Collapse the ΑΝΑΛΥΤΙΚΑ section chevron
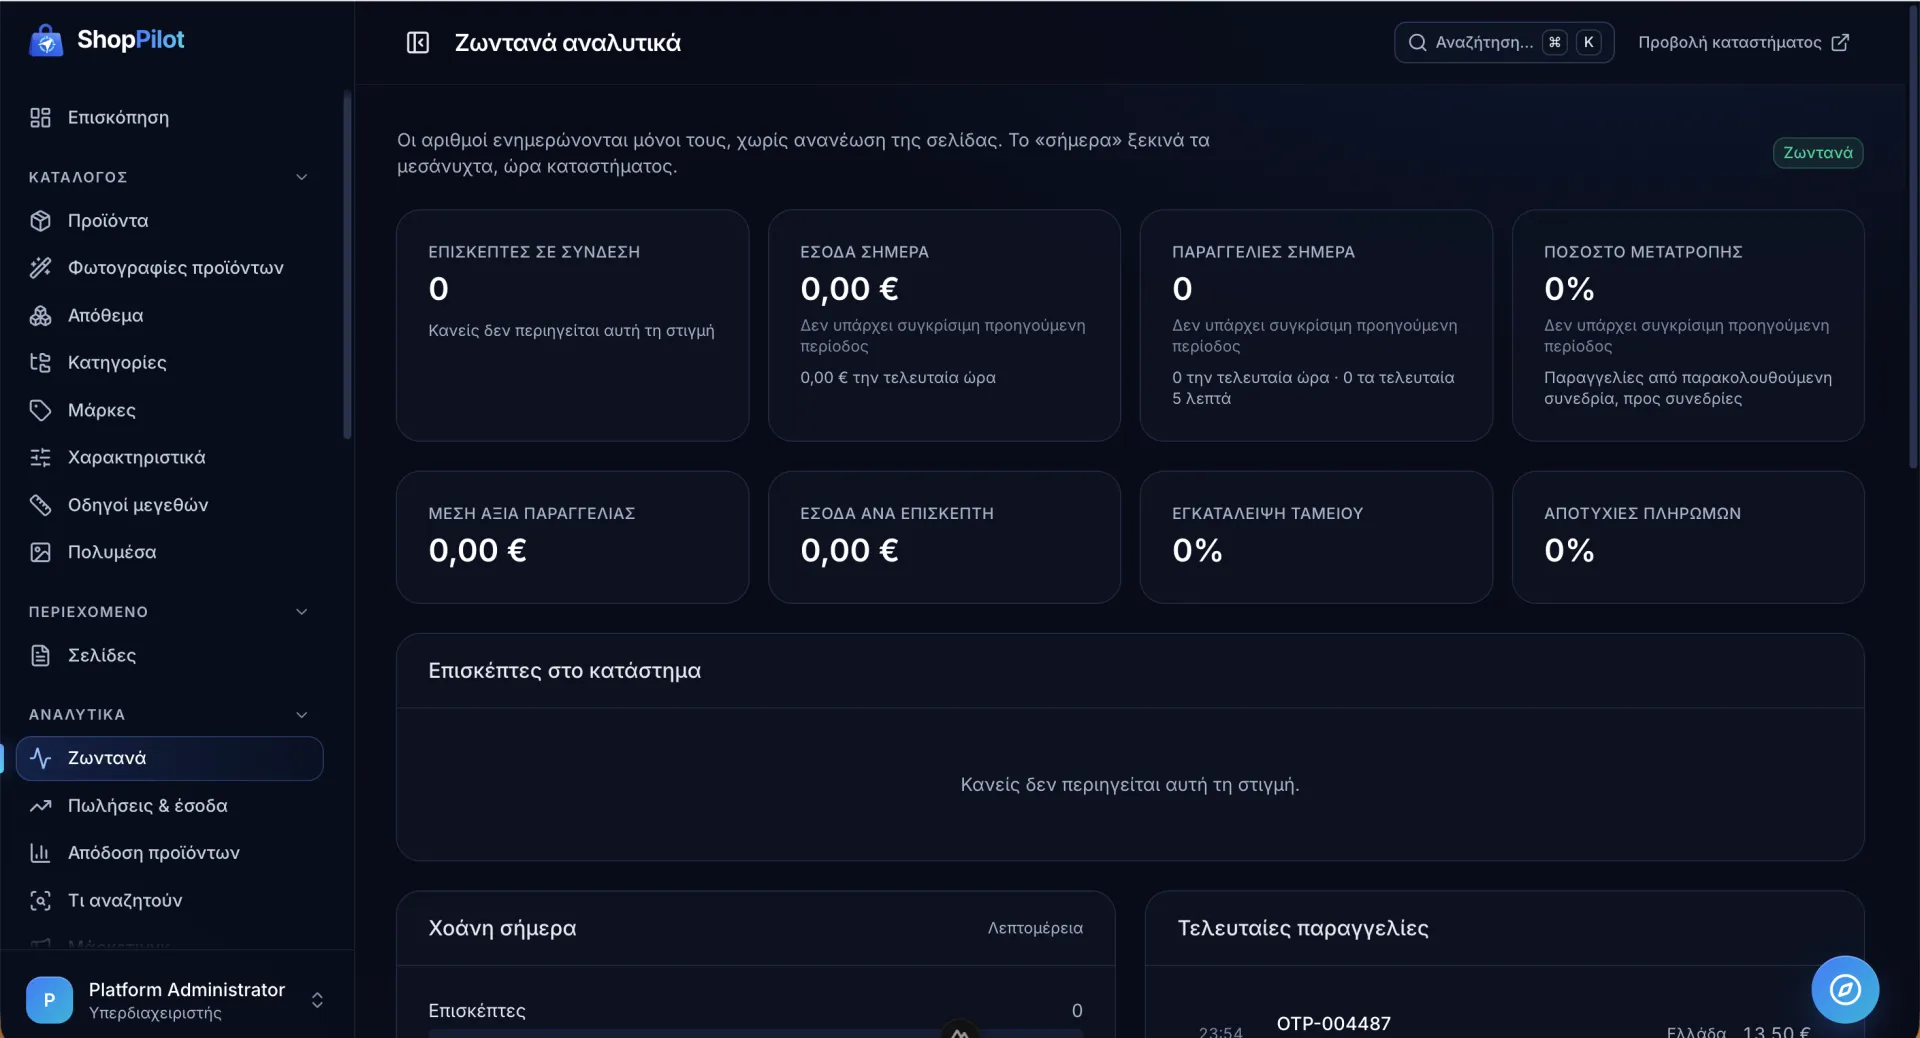 tap(302, 714)
